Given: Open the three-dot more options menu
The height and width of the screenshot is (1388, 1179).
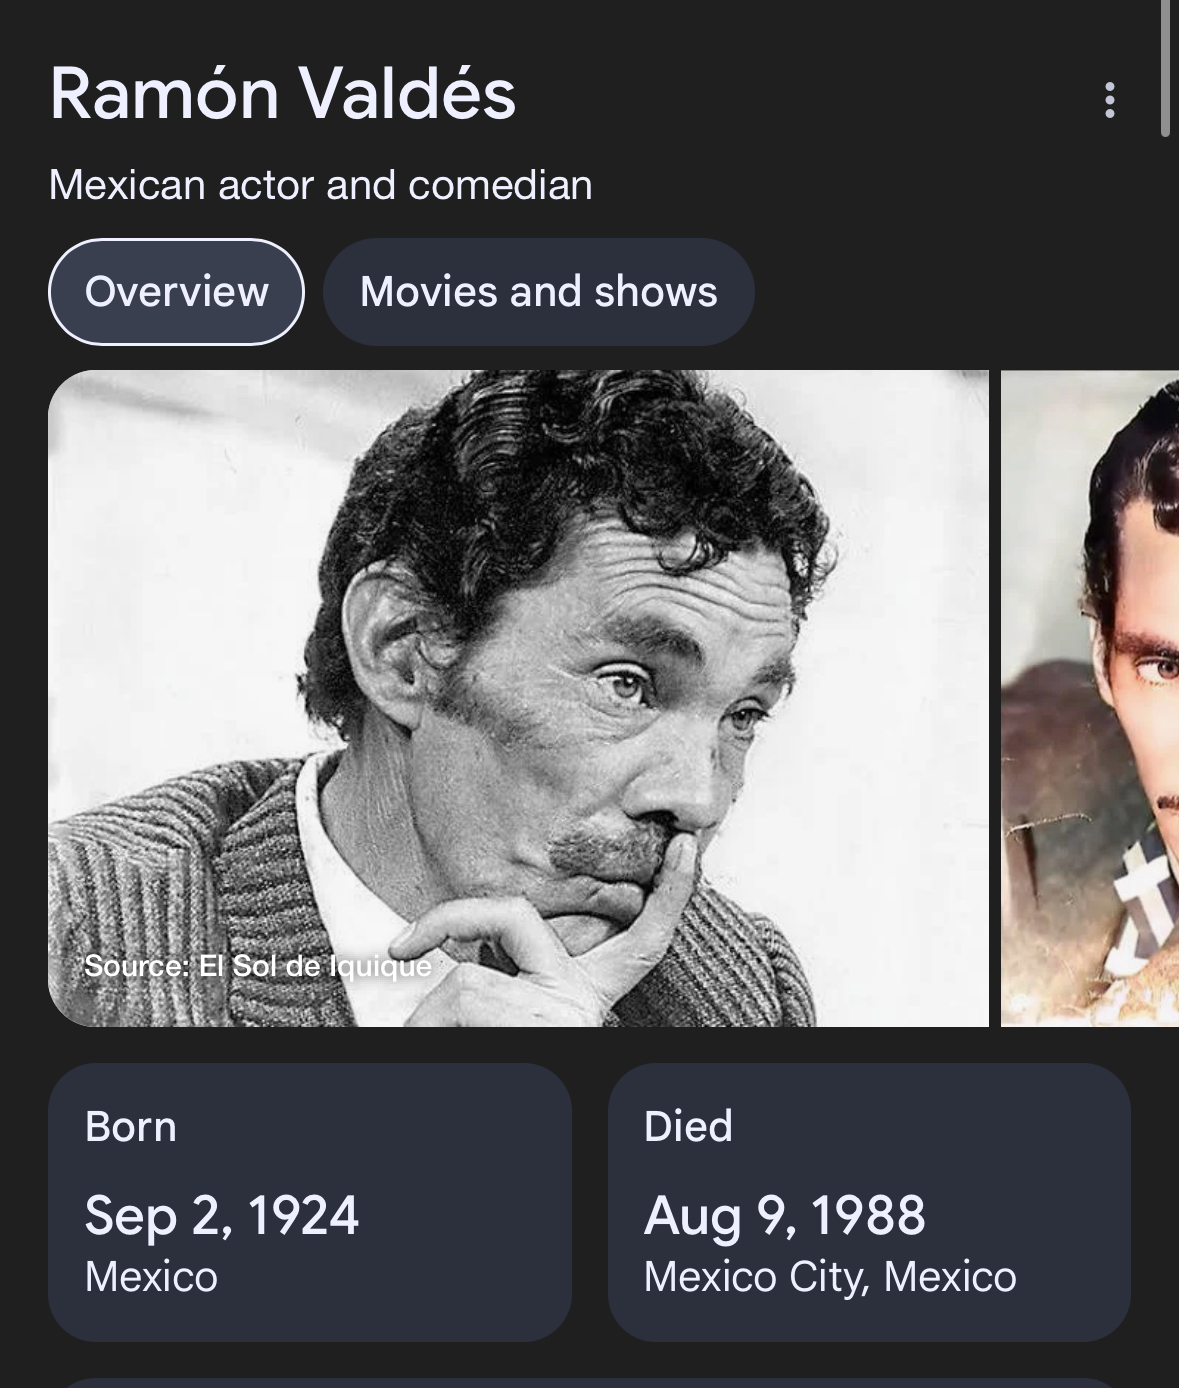Looking at the screenshot, I should 1109,100.
